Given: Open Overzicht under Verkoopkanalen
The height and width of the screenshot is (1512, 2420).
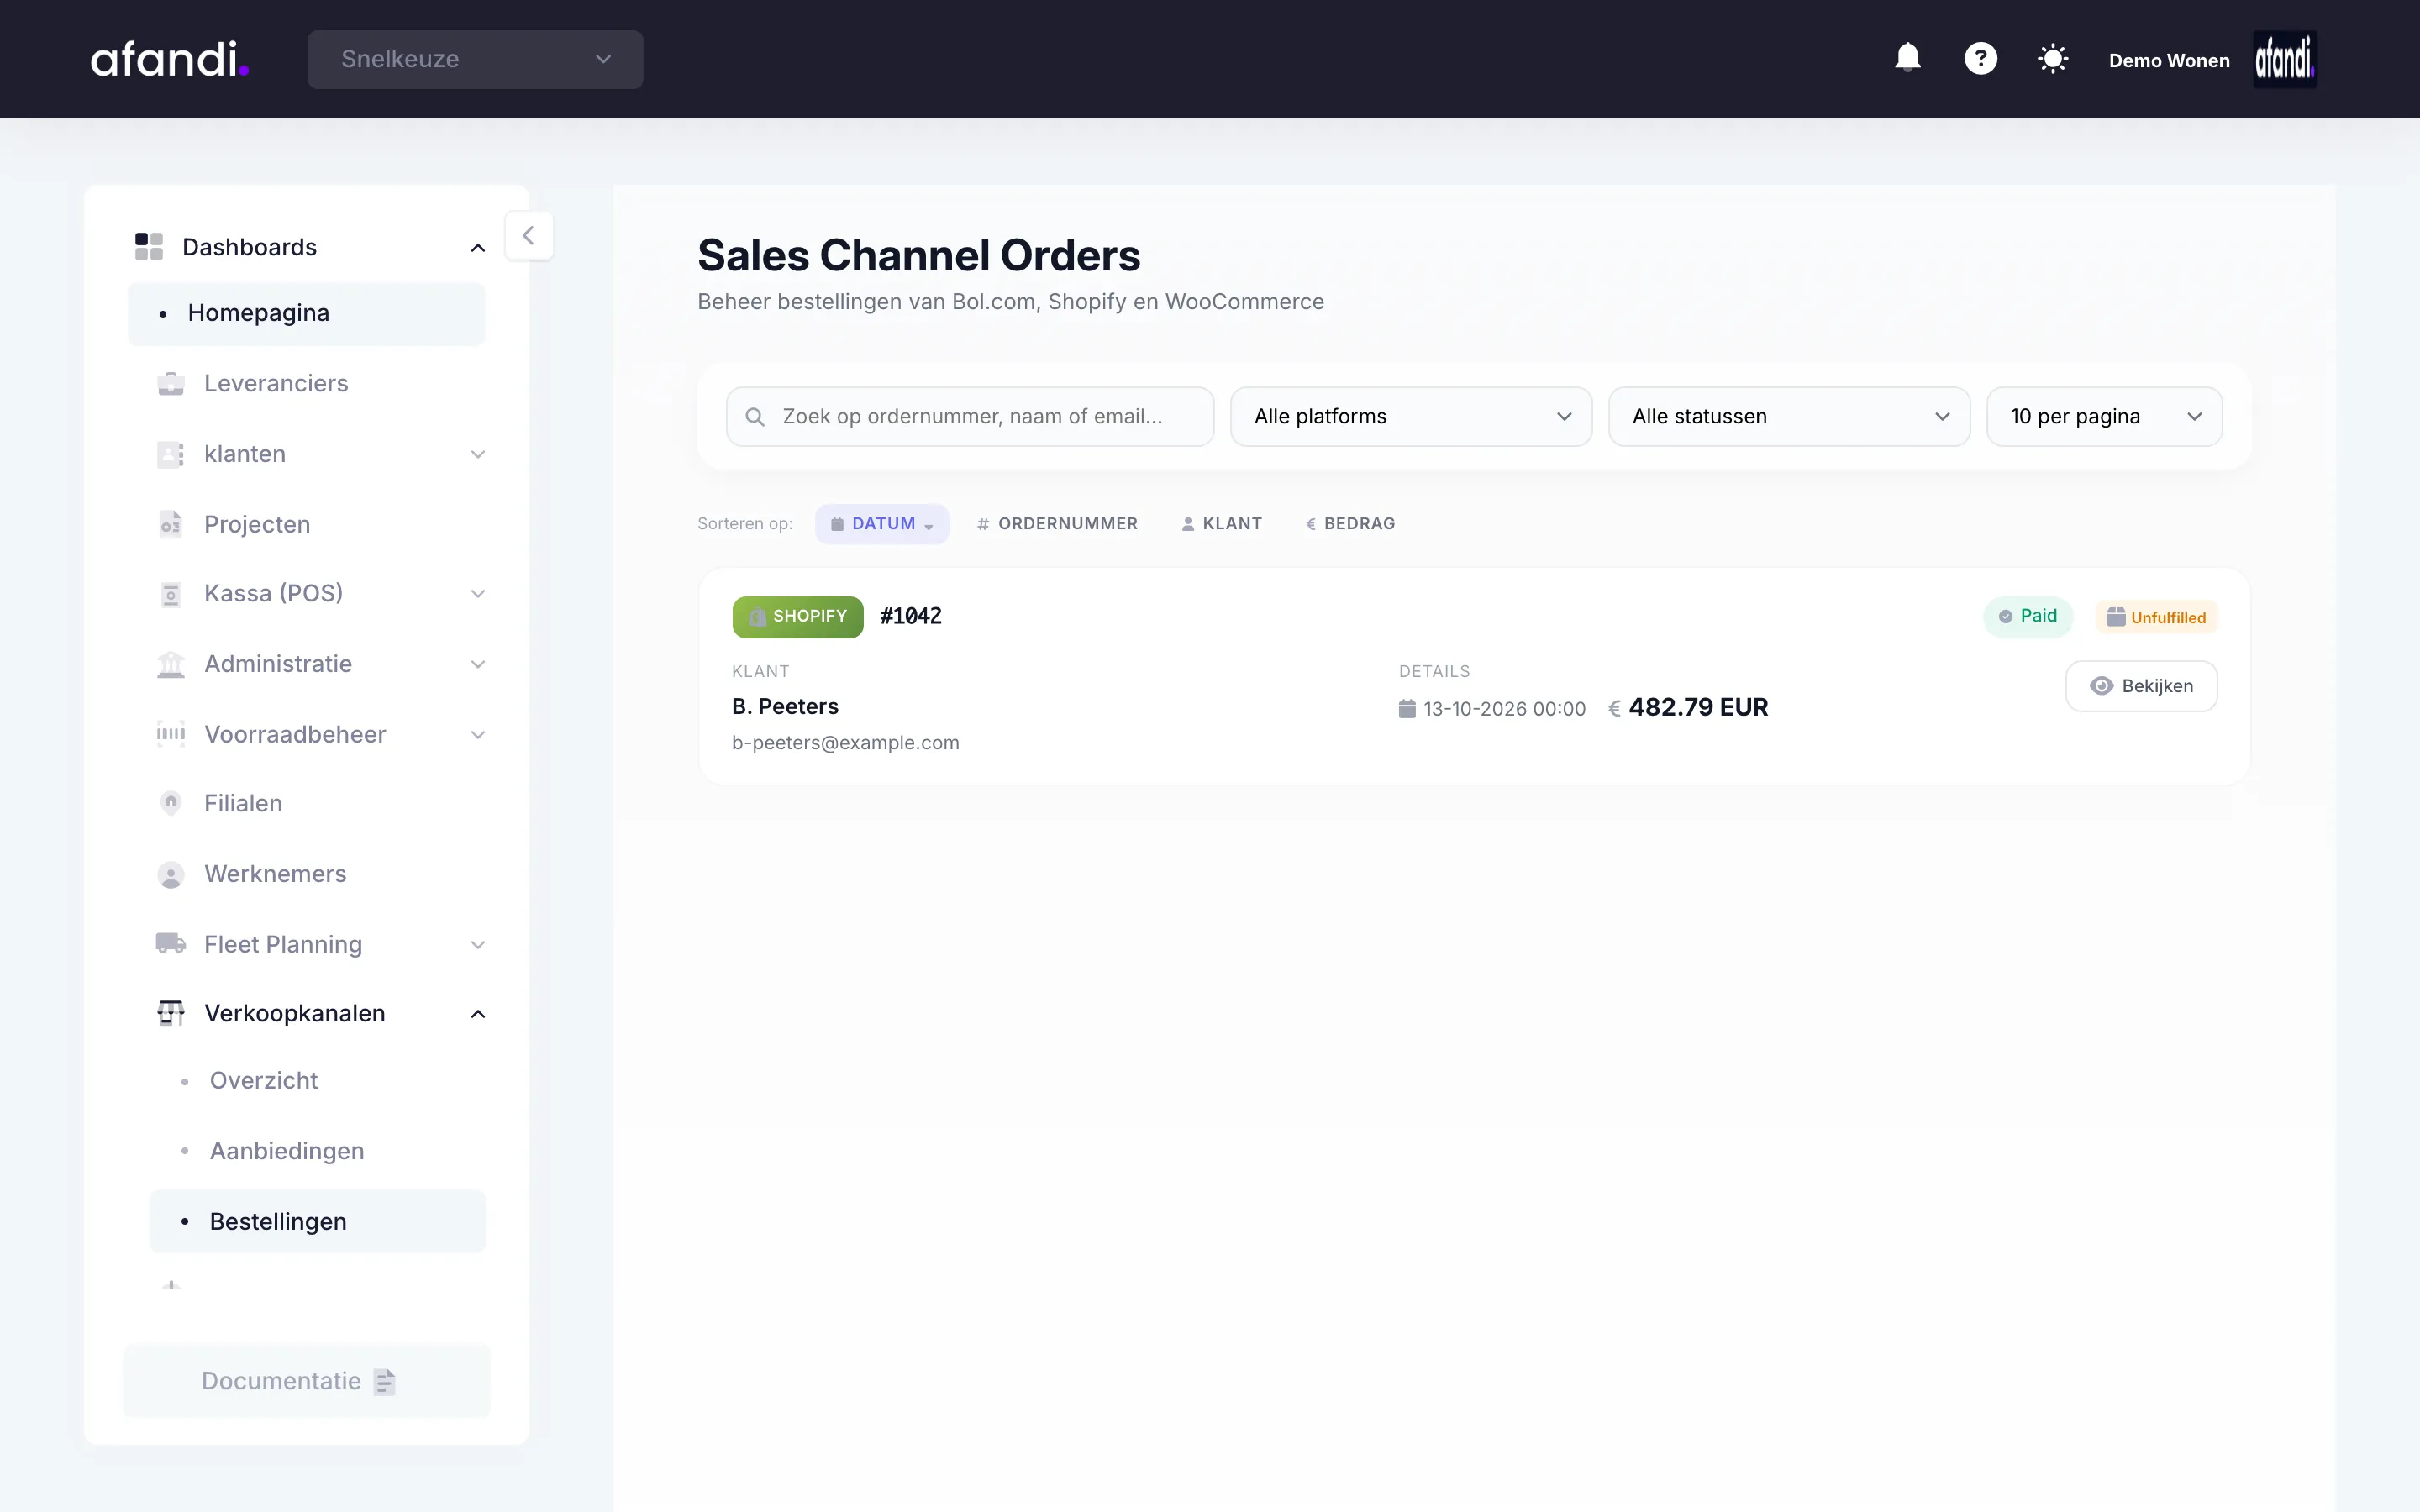Looking at the screenshot, I should (x=317, y=1081).
